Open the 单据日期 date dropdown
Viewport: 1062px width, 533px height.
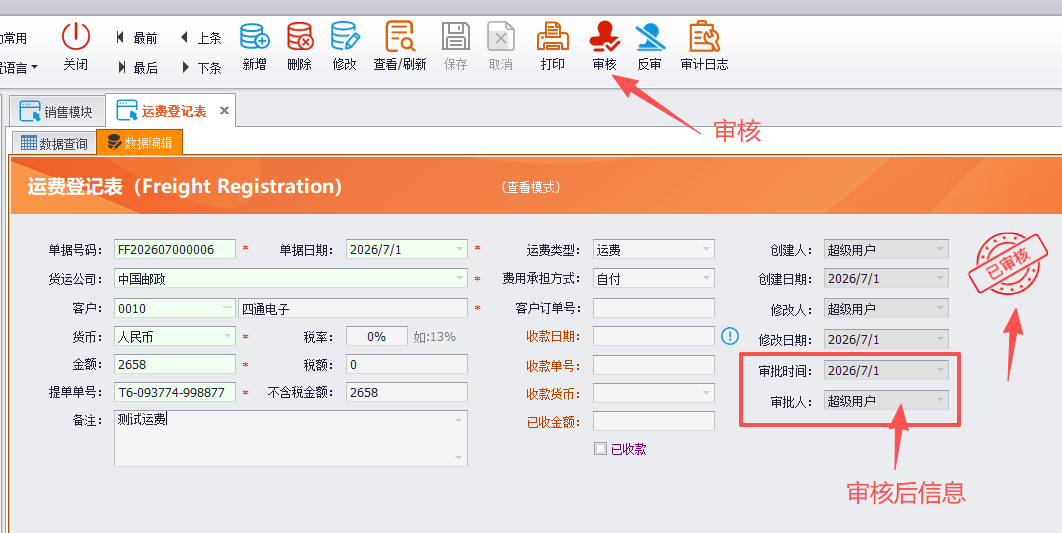tap(460, 249)
